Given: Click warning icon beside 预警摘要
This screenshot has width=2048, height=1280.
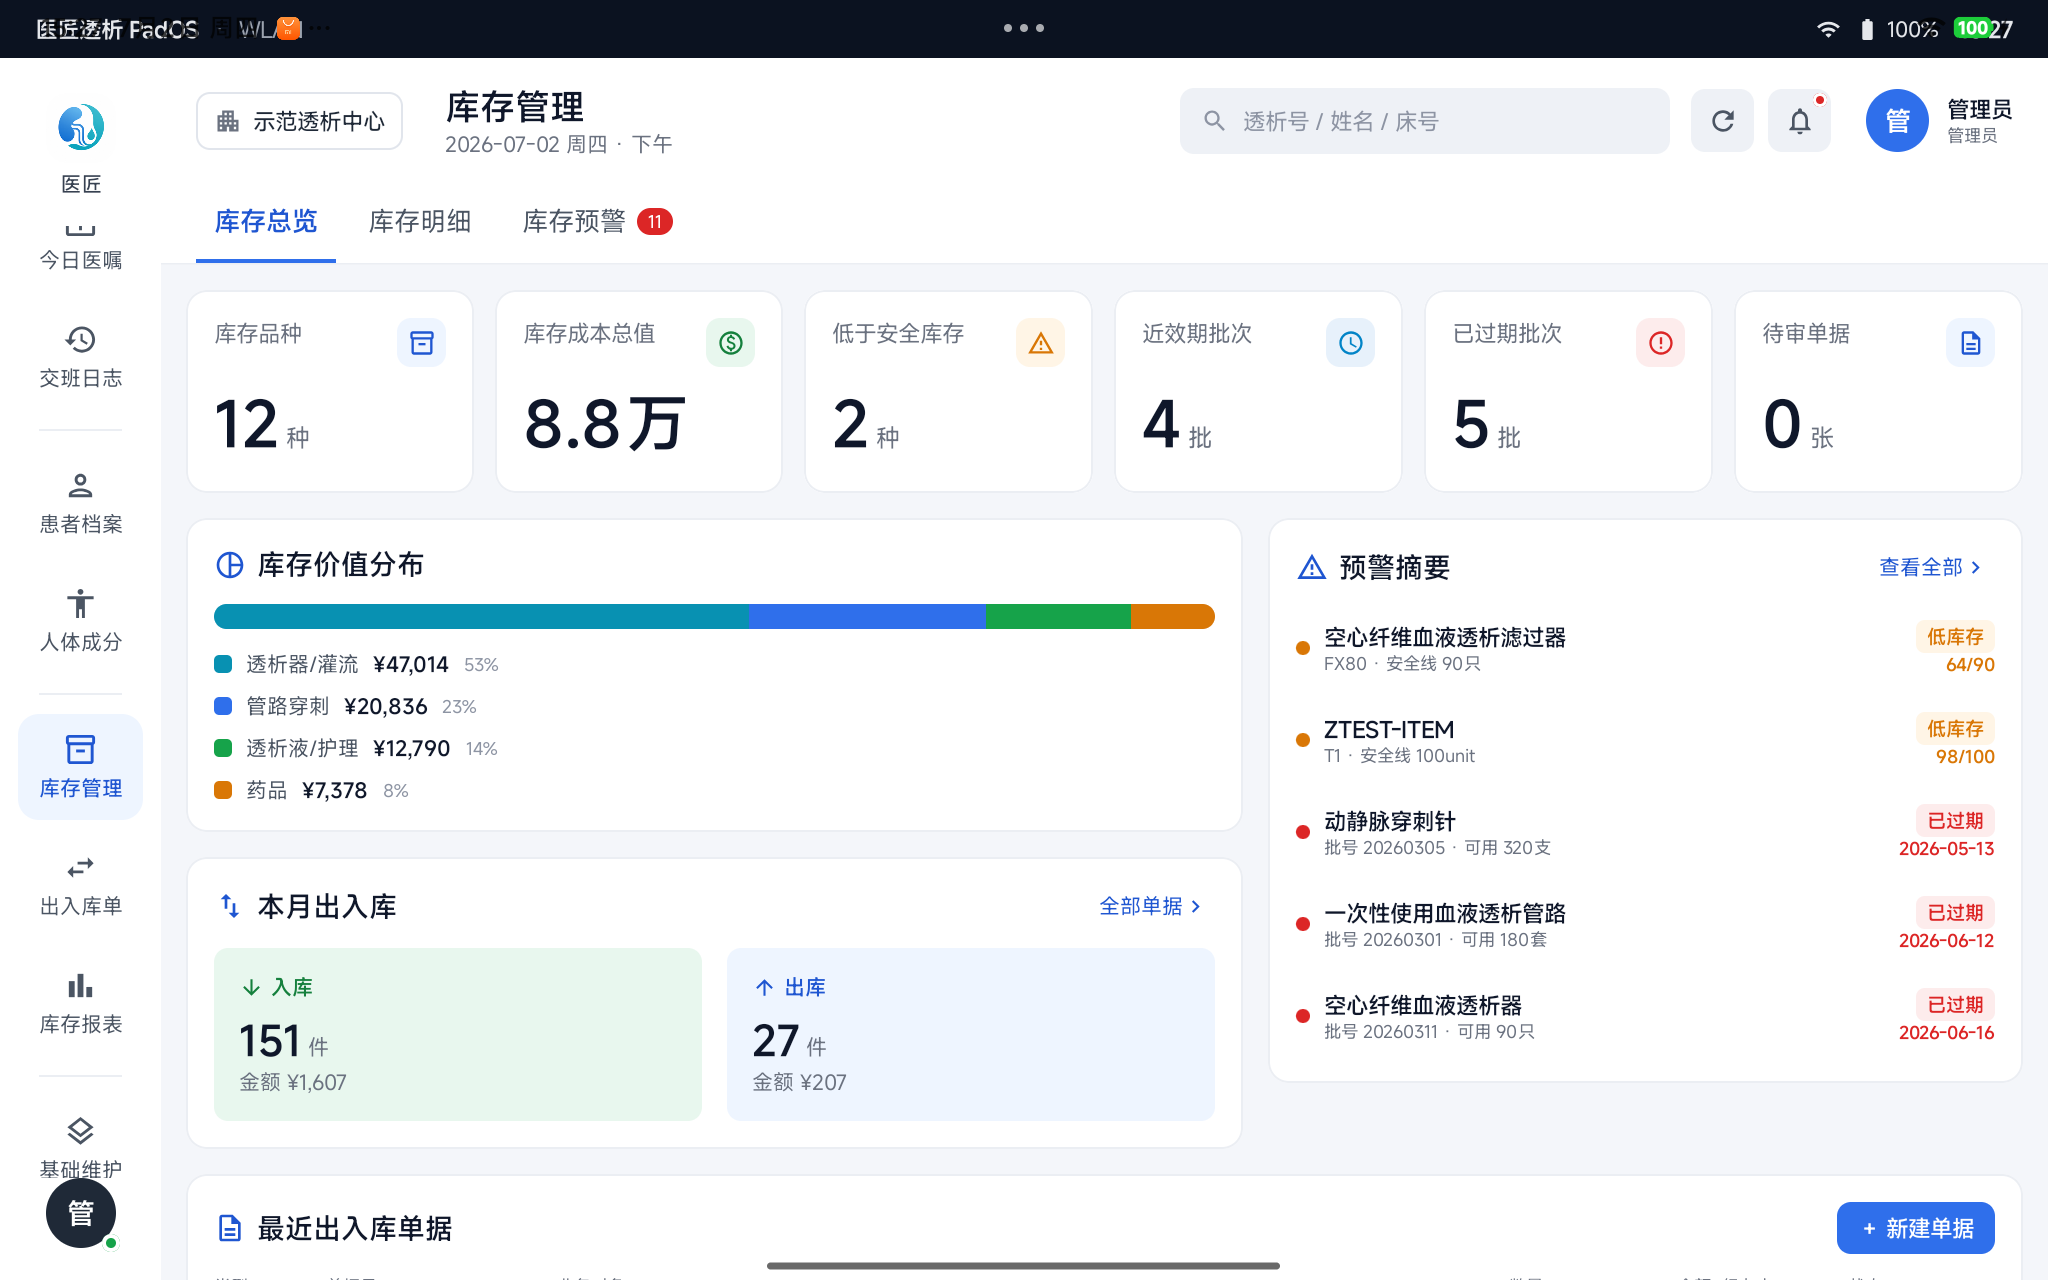Looking at the screenshot, I should [1312, 567].
